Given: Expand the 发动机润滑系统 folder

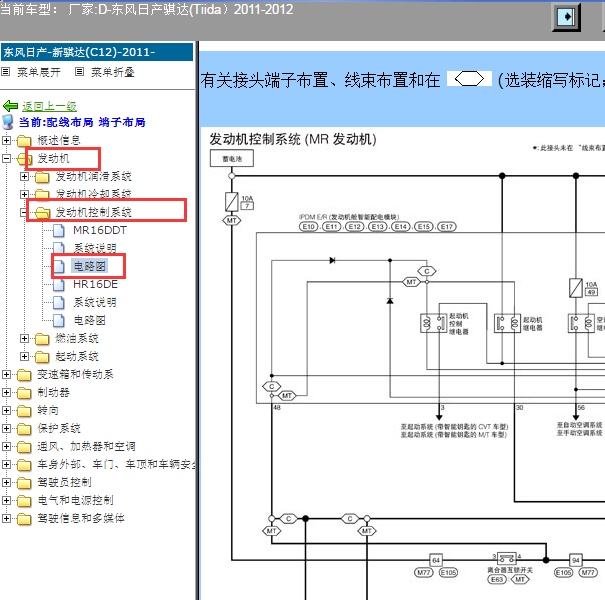Looking at the screenshot, I should [x=24, y=176].
